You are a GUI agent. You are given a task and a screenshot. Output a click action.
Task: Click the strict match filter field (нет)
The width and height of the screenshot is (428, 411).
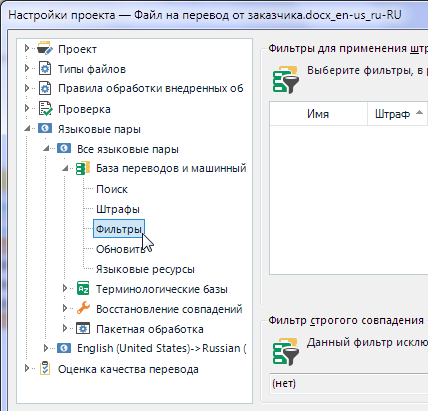click(348, 384)
